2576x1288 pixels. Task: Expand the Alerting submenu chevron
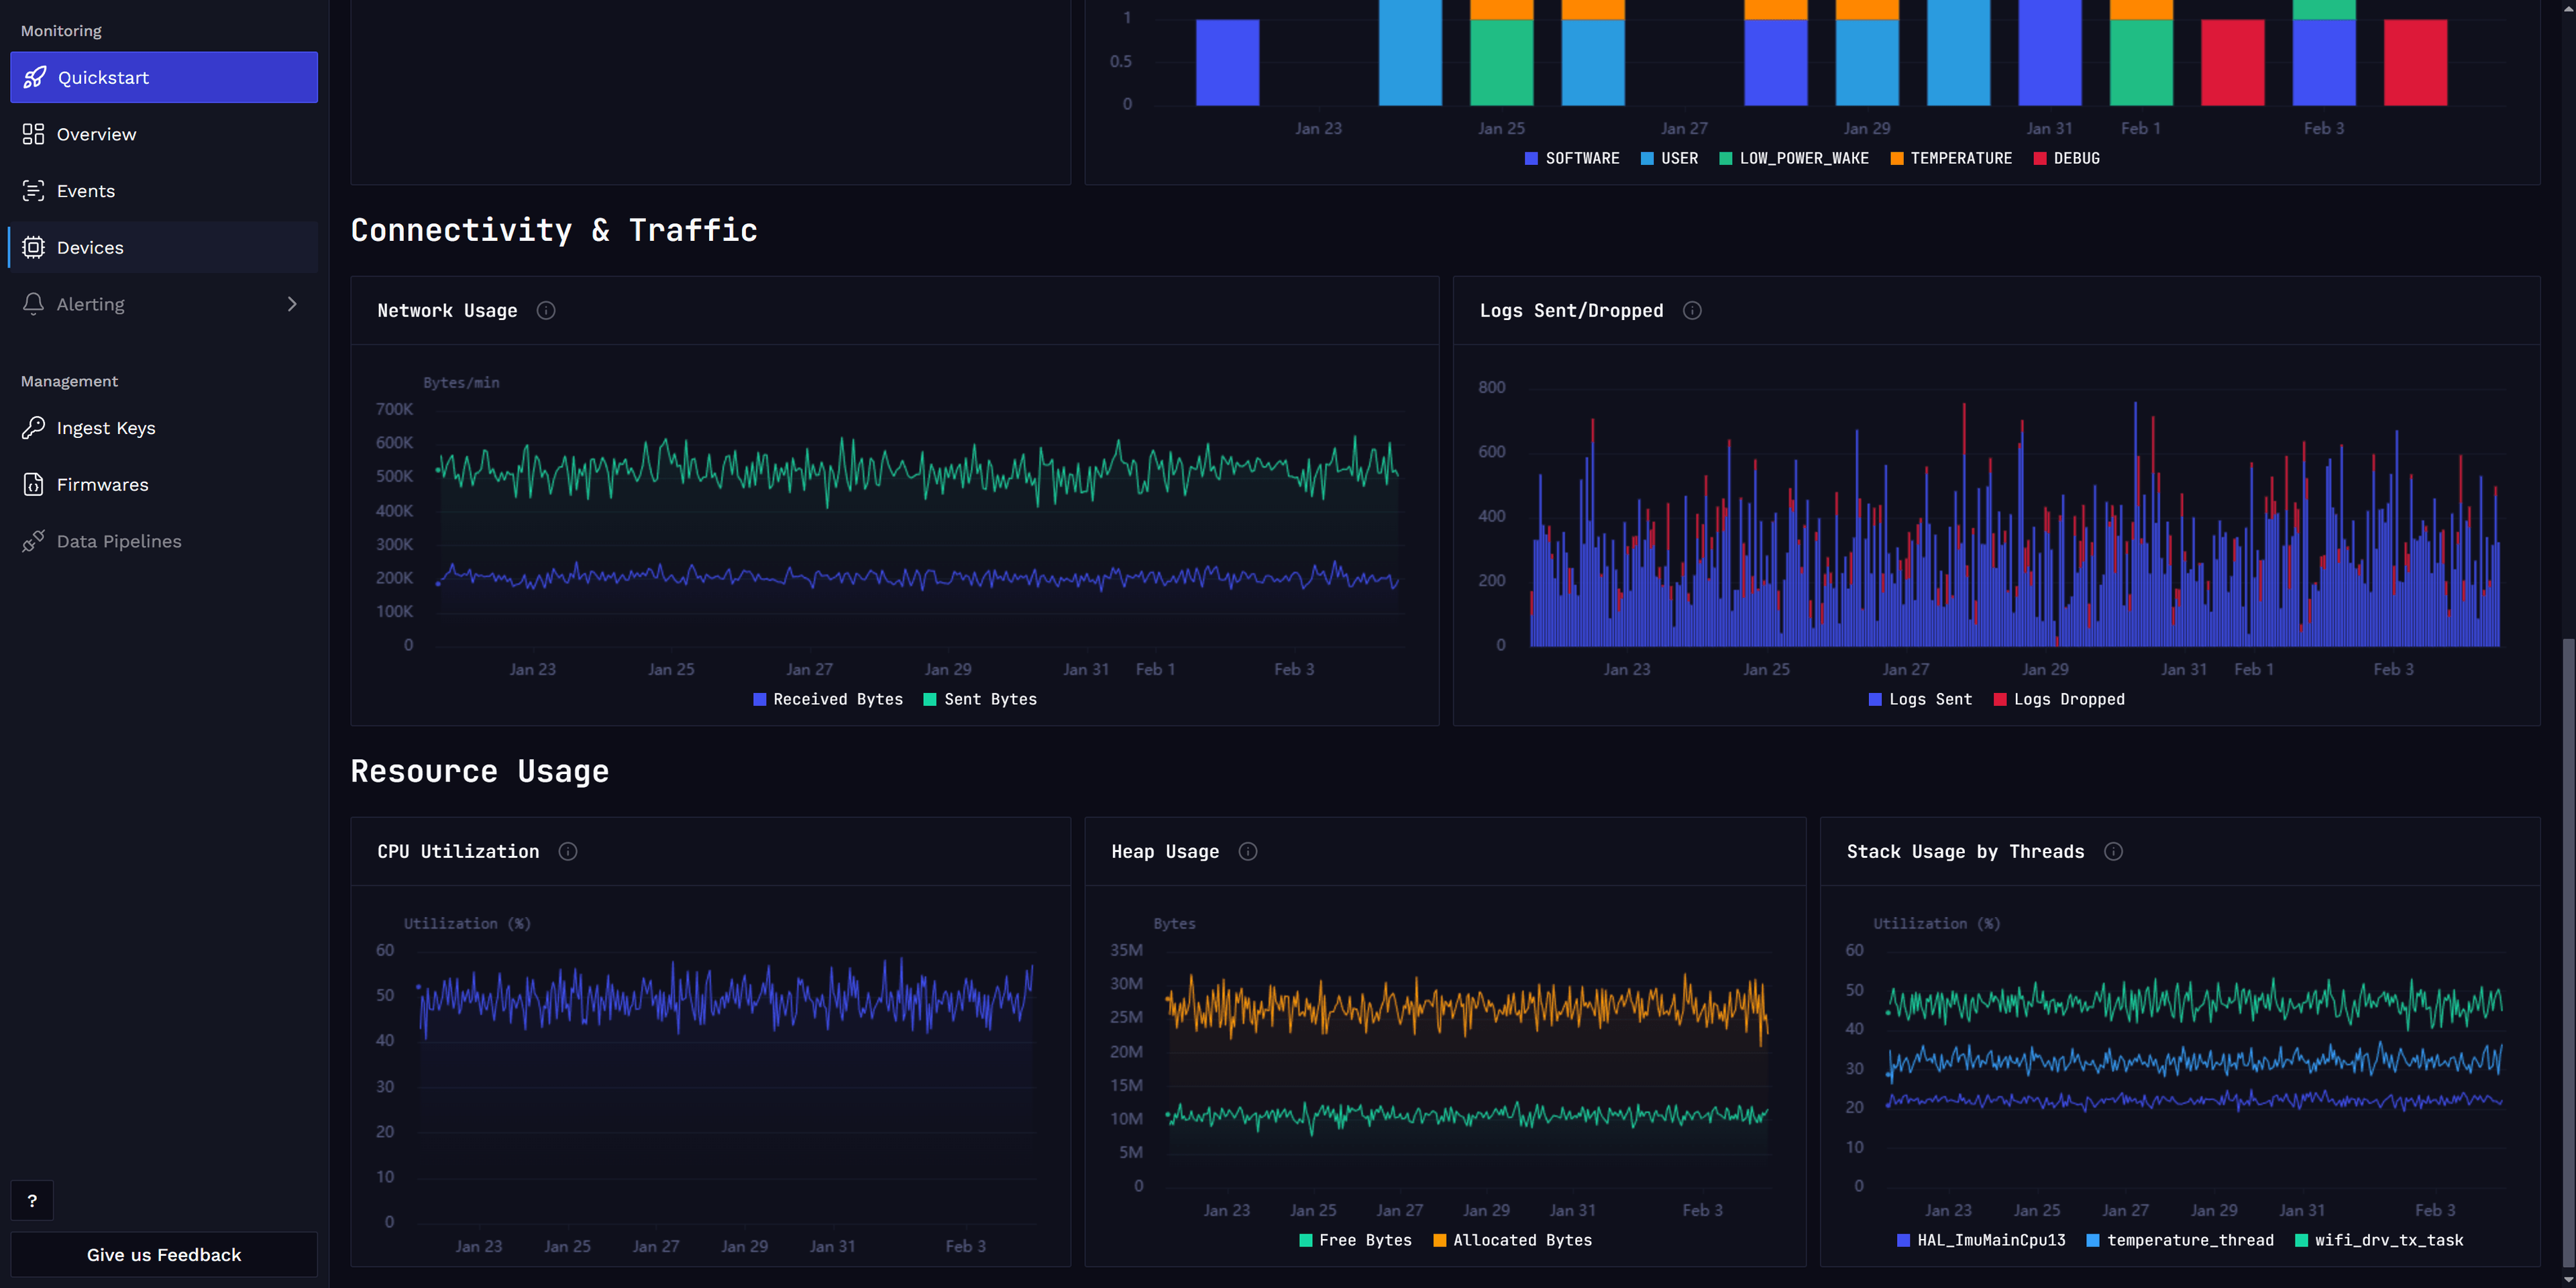[292, 304]
